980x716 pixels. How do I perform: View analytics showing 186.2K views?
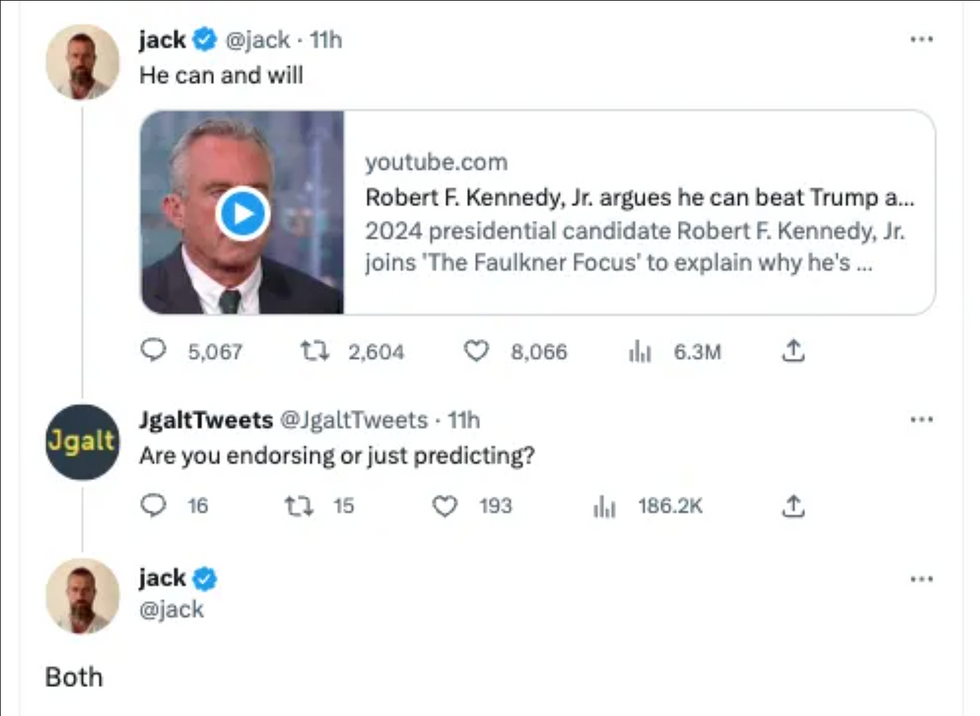604,506
